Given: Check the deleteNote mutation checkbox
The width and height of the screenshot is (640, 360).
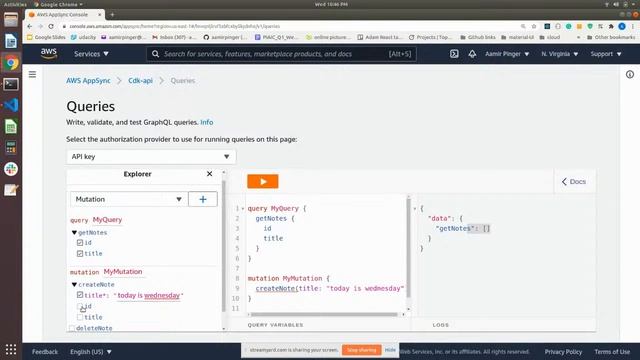Looking at the screenshot, I should [72, 328].
